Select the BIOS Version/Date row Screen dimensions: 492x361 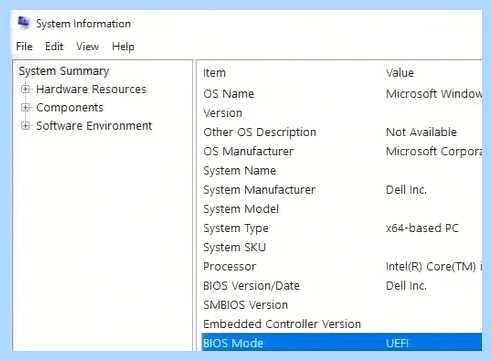pos(342,286)
